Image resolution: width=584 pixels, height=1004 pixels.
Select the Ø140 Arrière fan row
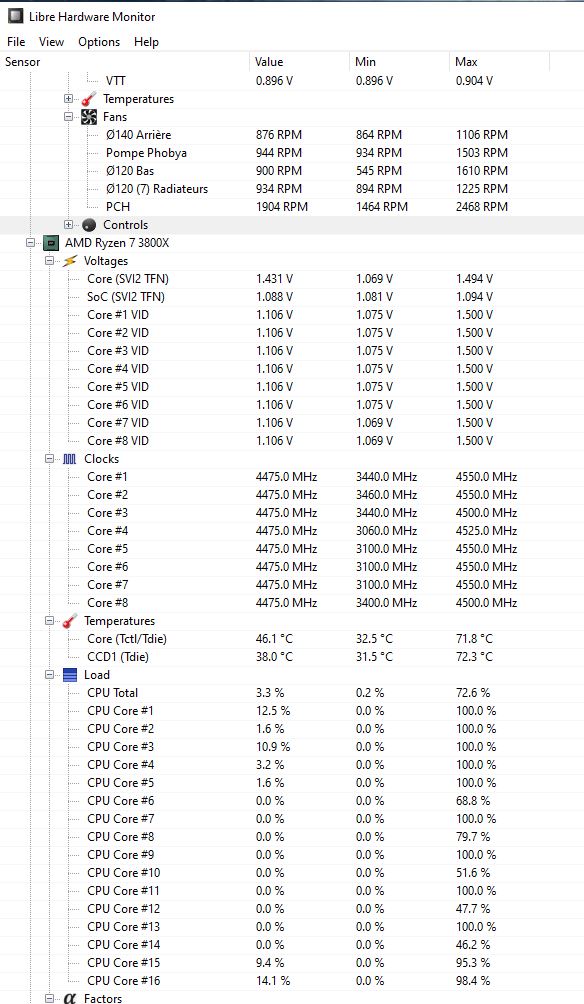coord(292,134)
